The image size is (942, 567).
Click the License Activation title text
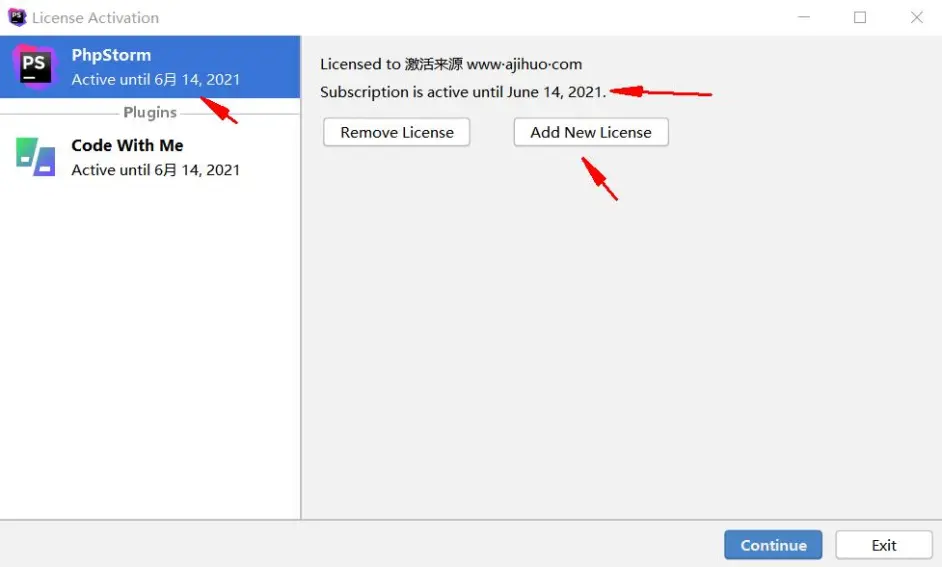click(96, 18)
